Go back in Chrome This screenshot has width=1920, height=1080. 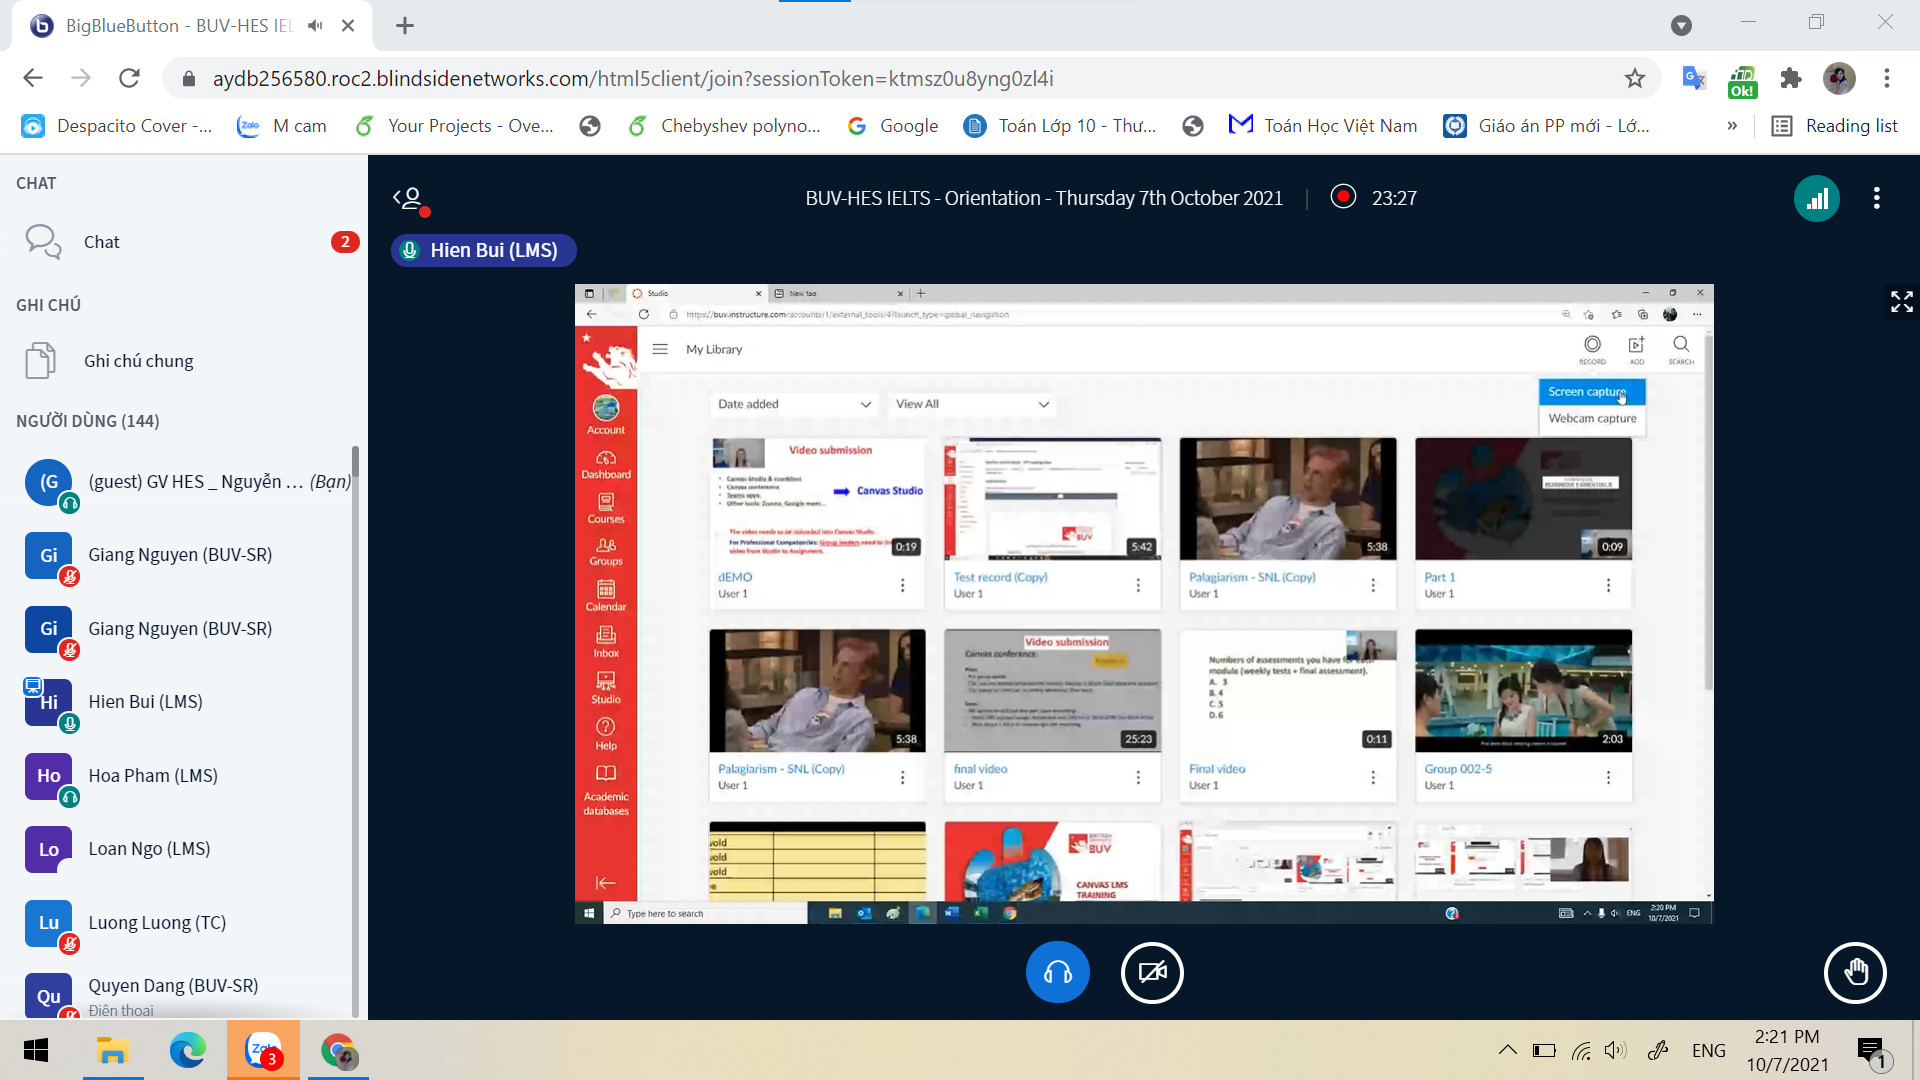[x=33, y=78]
